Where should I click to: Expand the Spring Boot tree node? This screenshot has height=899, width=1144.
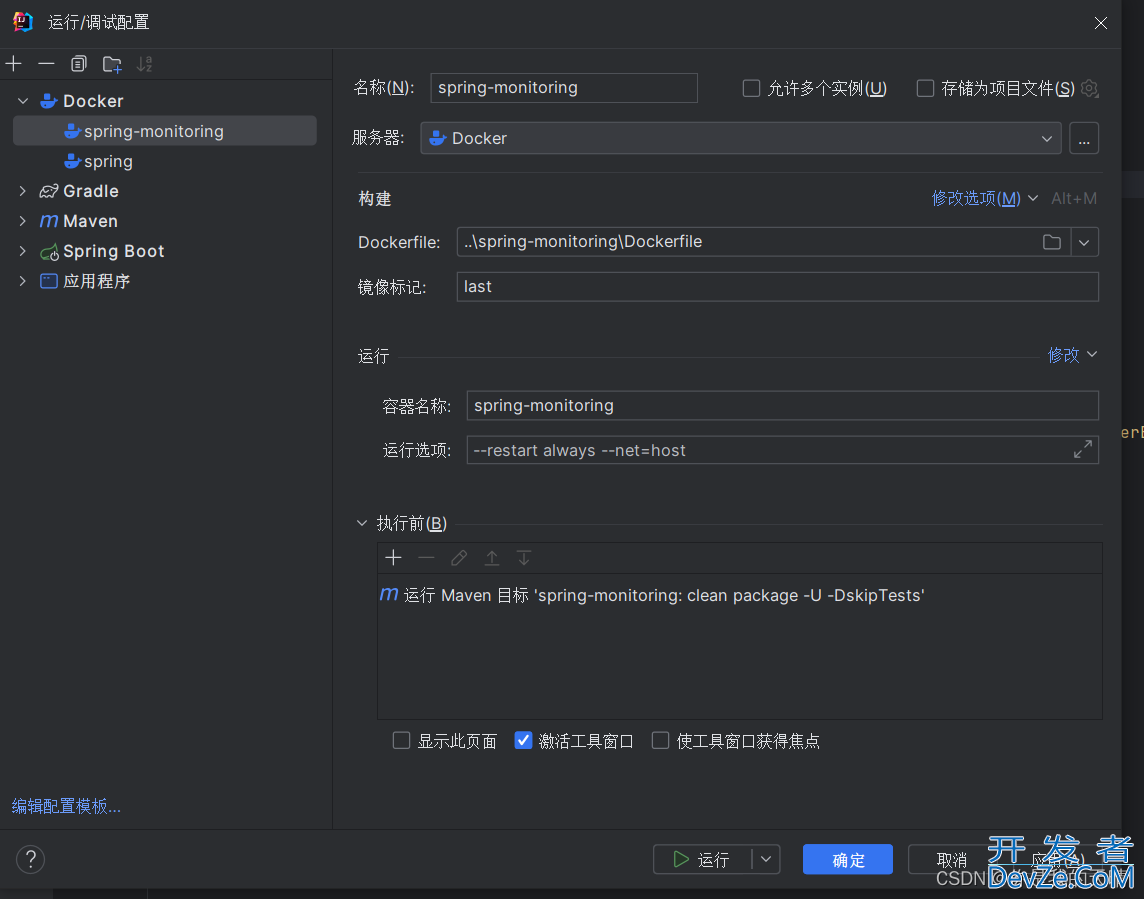pyautogui.click(x=23, y=251)
